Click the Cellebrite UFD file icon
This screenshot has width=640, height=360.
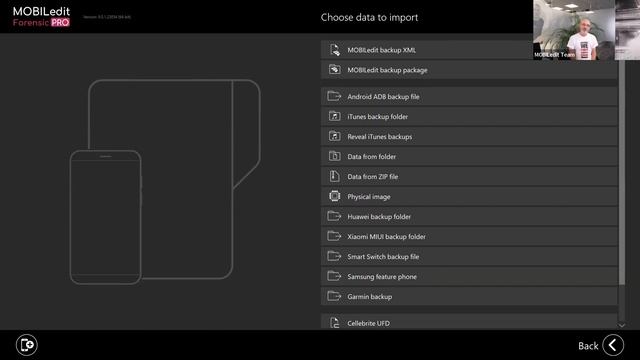pyautogui.click(x=334, y=323)
